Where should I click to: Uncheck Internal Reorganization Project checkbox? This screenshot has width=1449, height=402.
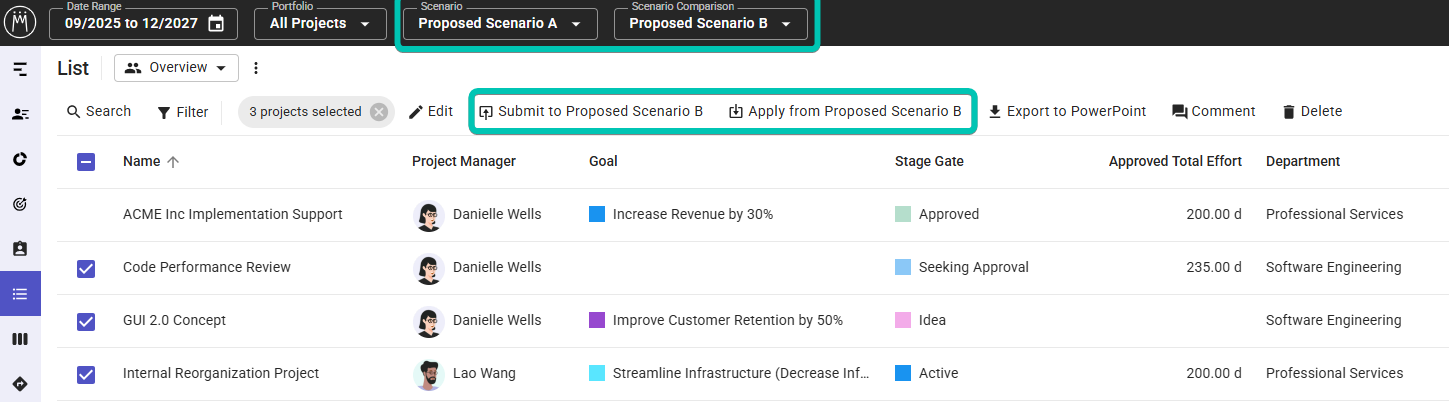click(86, 374)
